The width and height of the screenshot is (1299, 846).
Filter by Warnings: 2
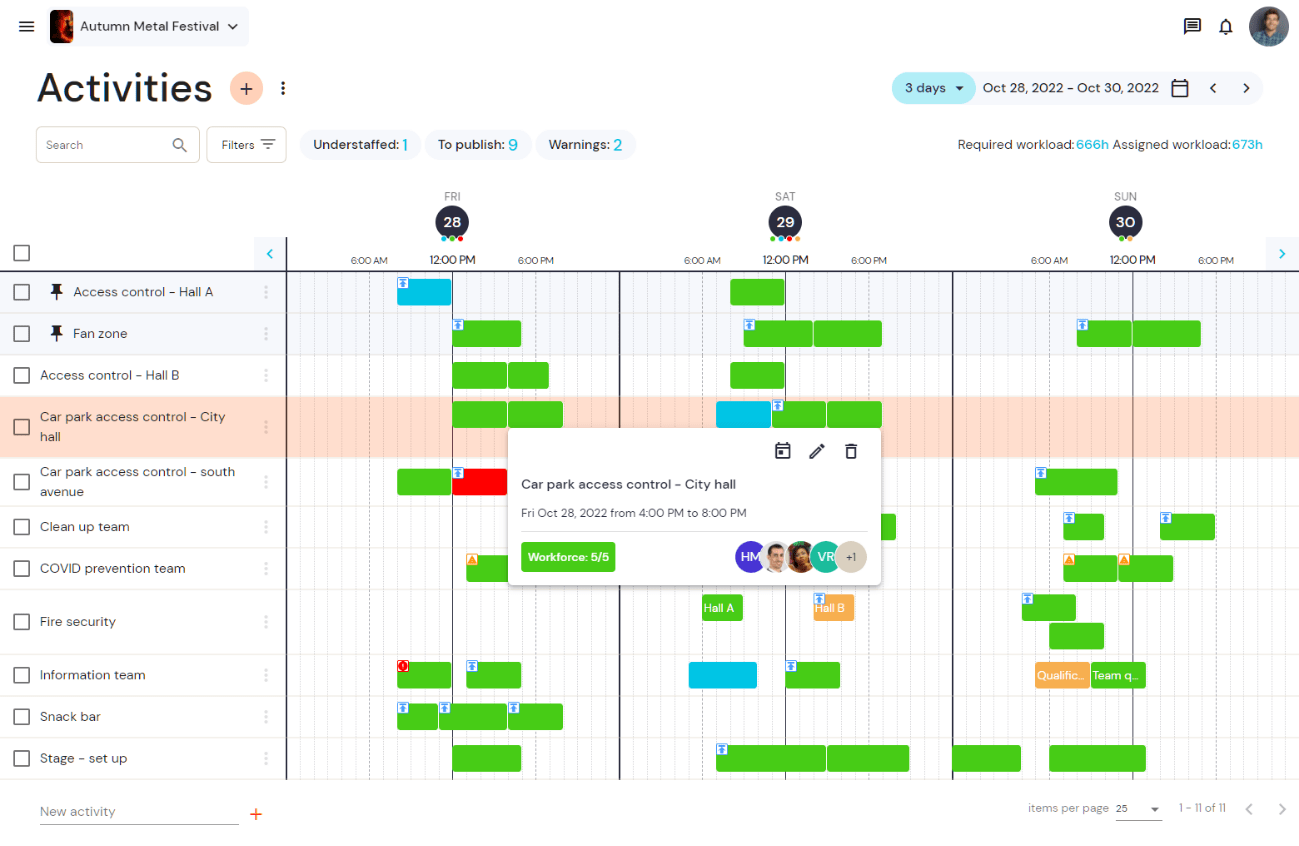coord(585,145)
